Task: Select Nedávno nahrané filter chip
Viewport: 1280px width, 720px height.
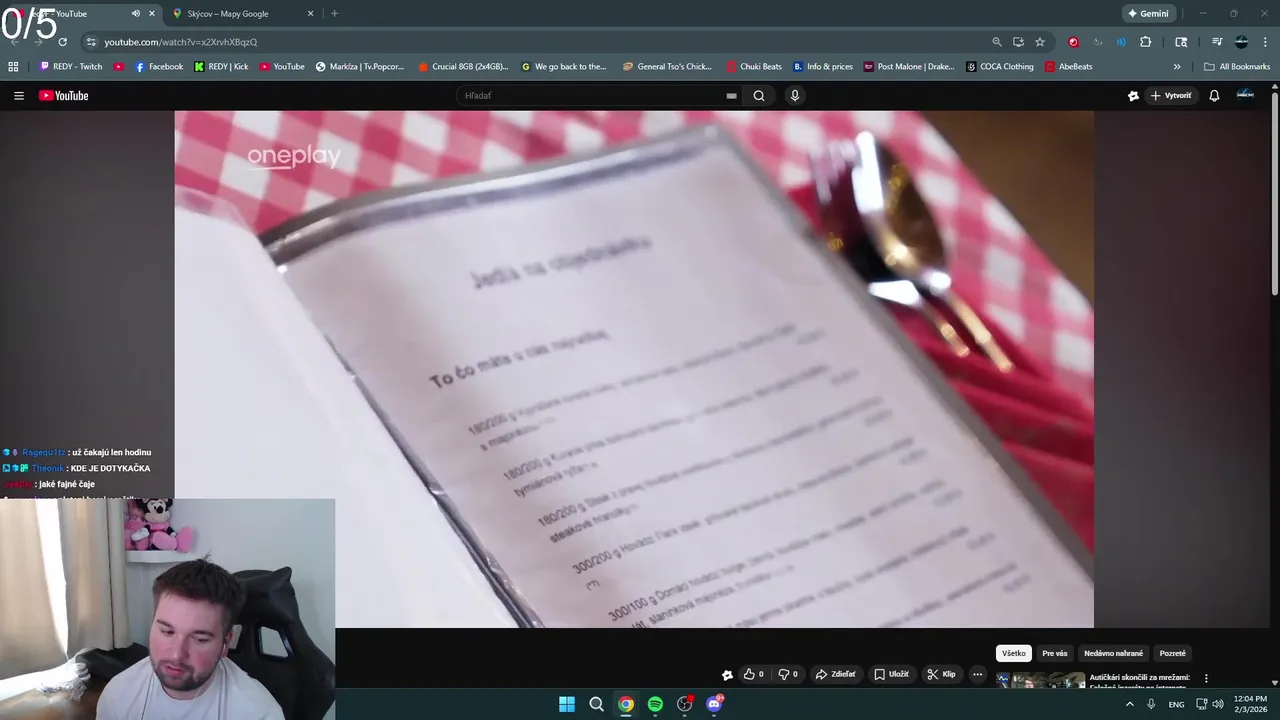Action: (x=1113, y=653)
